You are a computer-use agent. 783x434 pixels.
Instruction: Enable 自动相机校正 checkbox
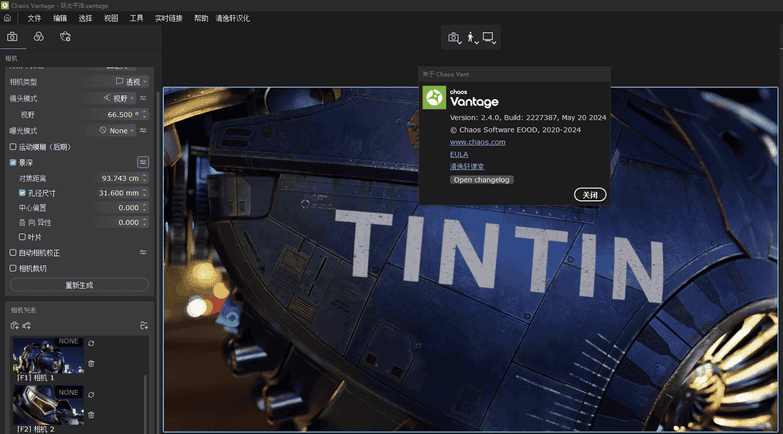point(13,253)
